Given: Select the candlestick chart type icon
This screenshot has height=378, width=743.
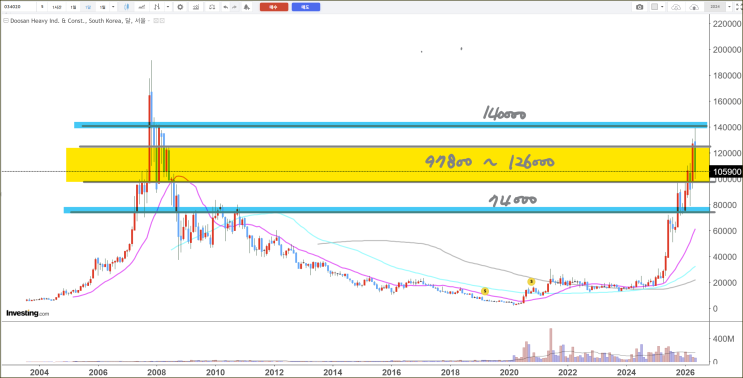Looking at the screenshot, I should 126,7.
